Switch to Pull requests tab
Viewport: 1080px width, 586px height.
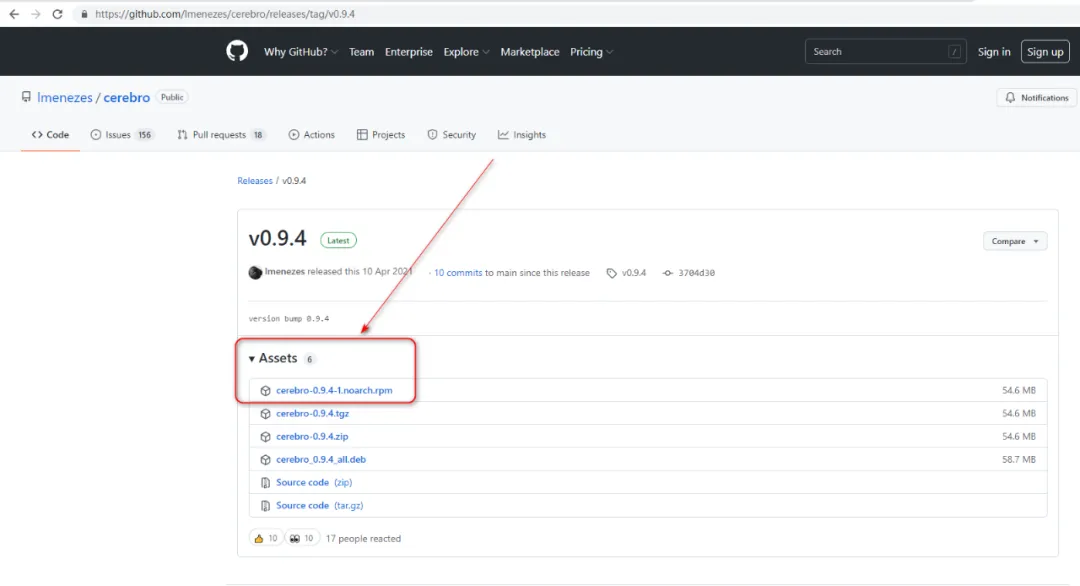point(221,135)
